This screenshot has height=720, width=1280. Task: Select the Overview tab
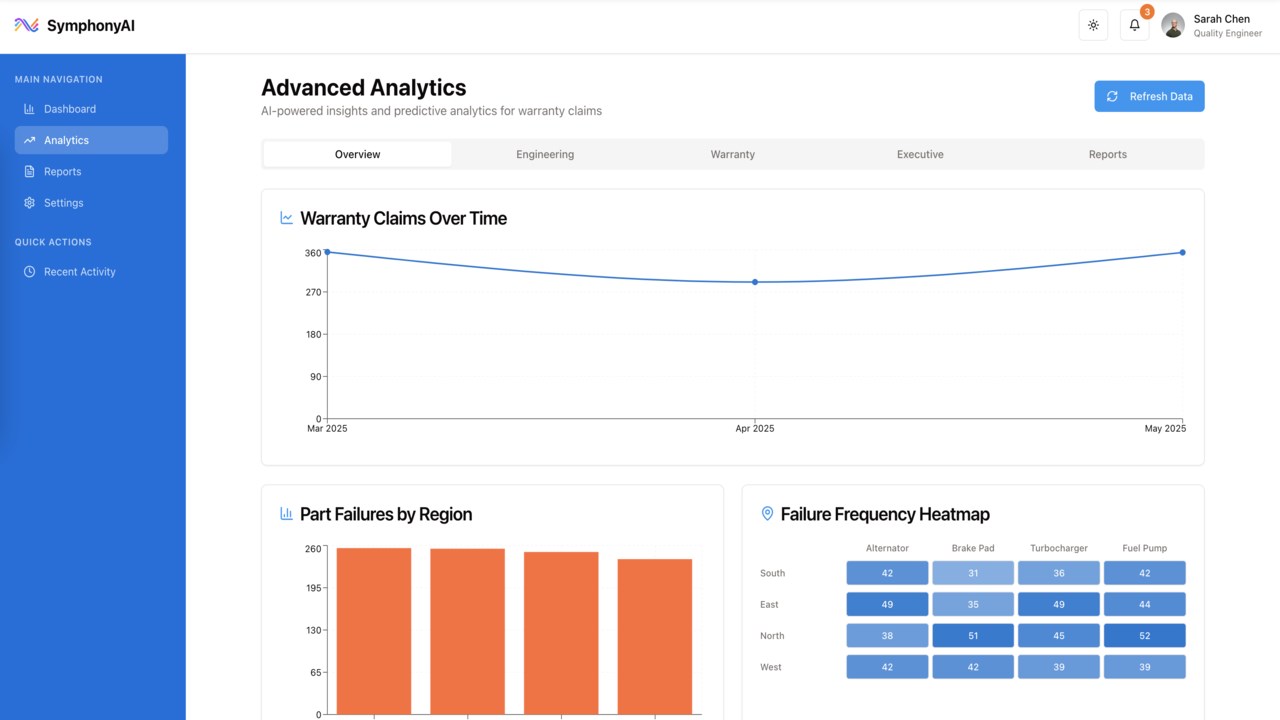click(x=357, y=154)
